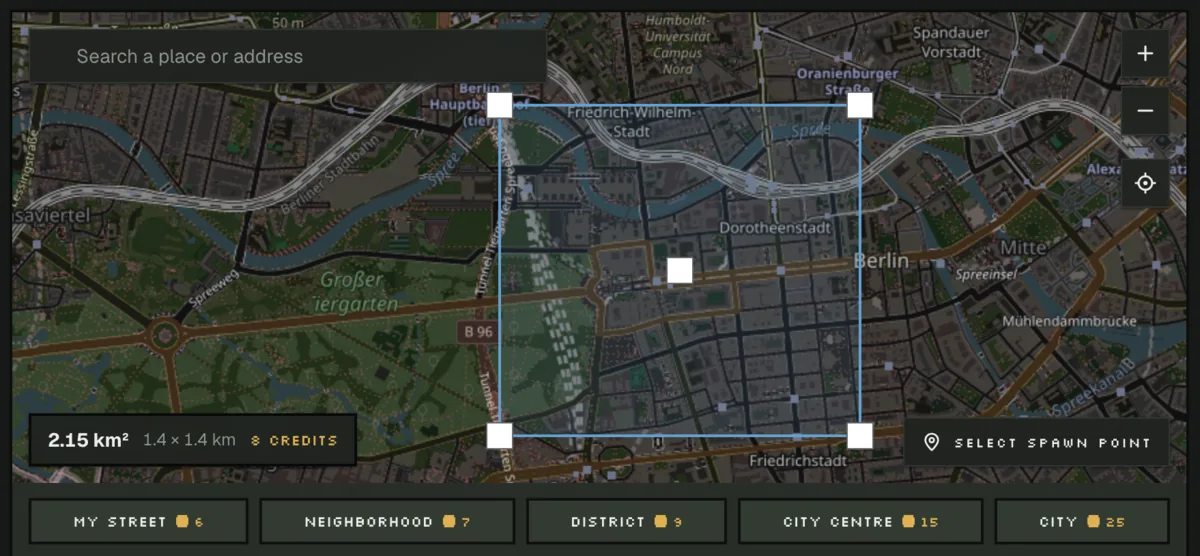Viewport: 1200px width, 556px height.
Task: Click the Mitte map label
Action: click(x=1023, y=247)
